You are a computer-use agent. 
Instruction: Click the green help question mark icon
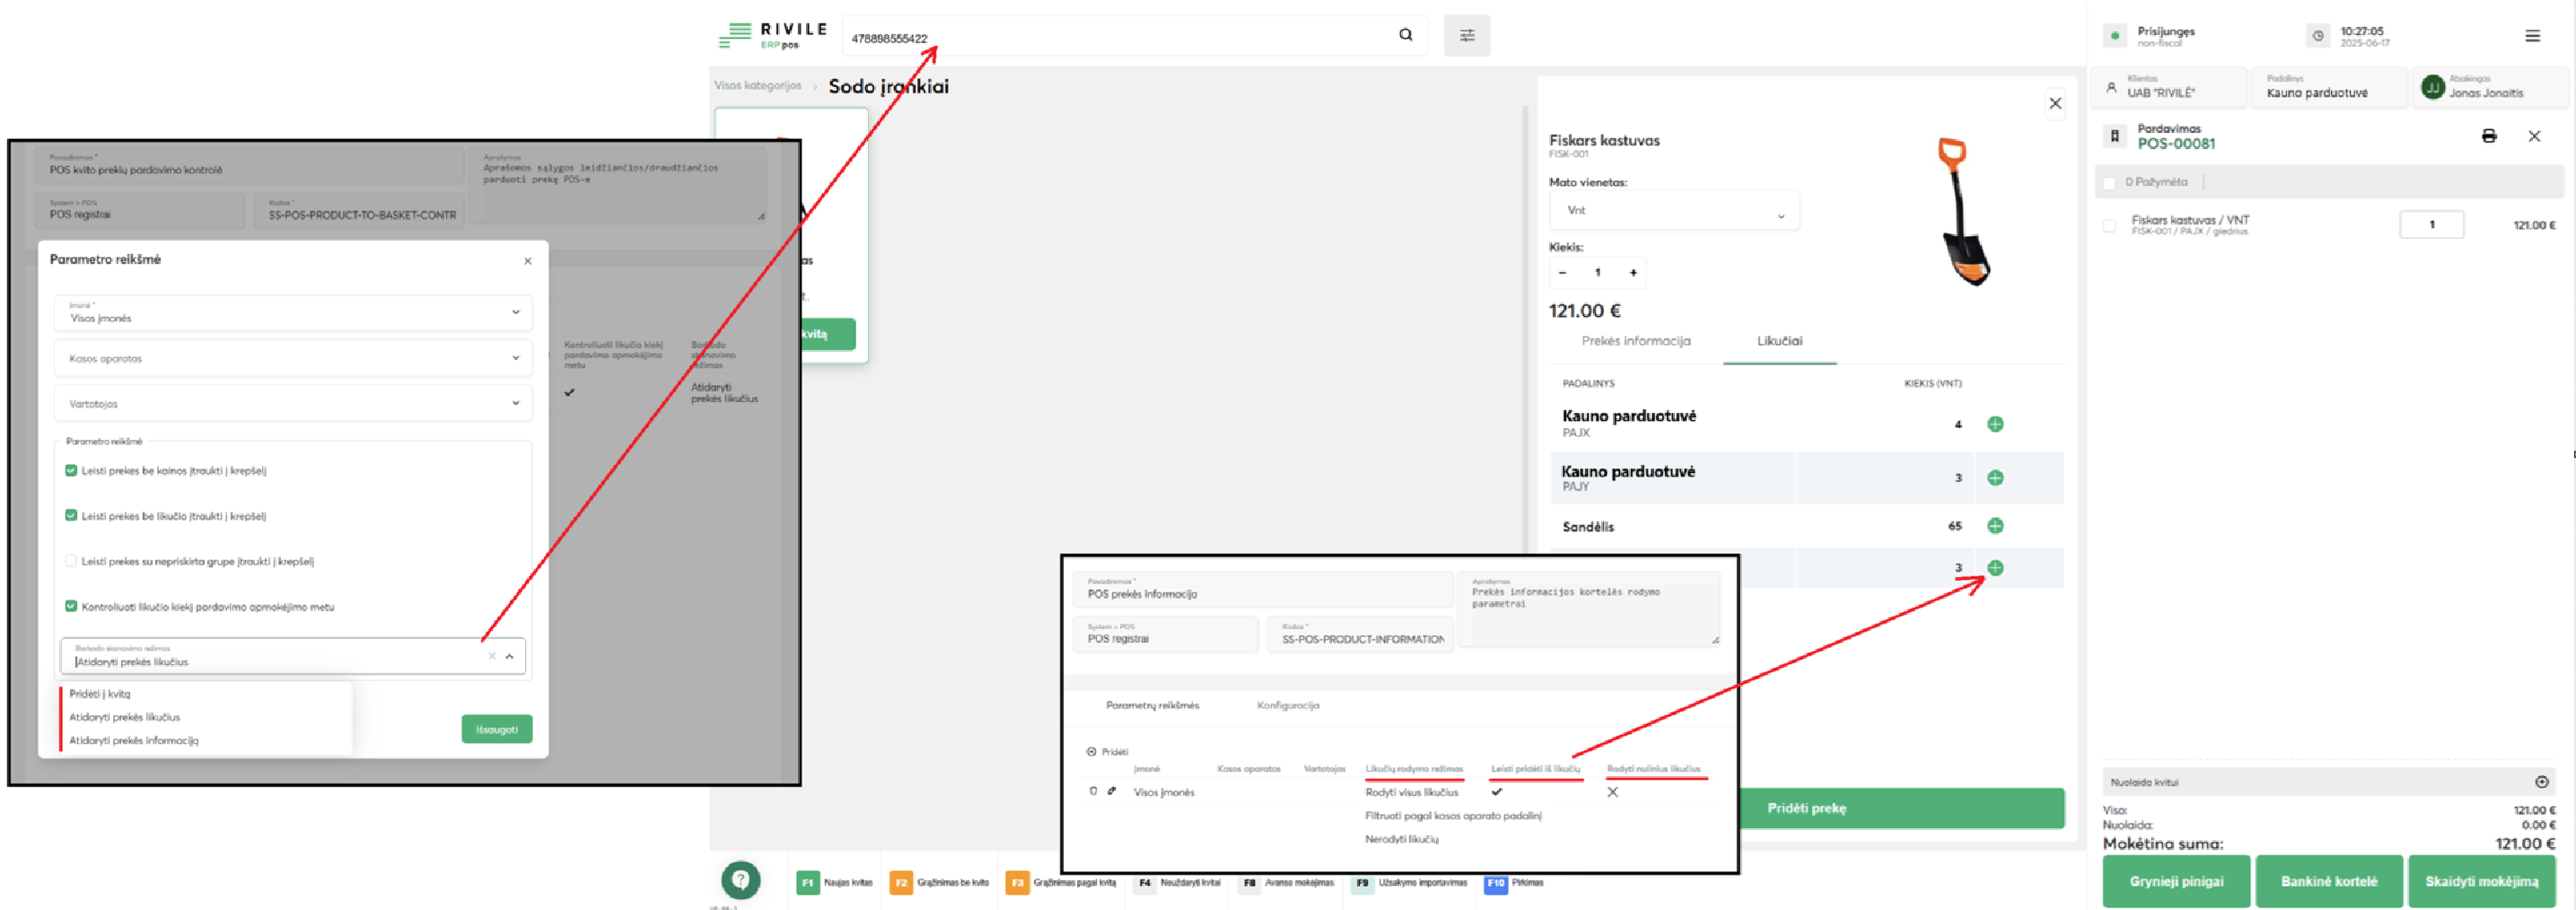[x=740, y=880]
